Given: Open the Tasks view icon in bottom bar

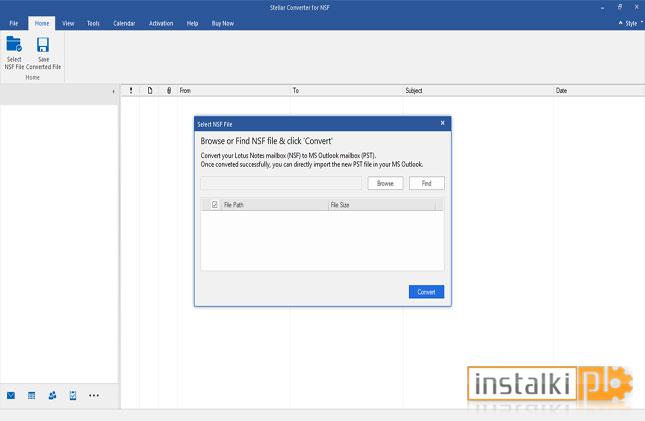Looking at the screenshot, I should (73, 395).
